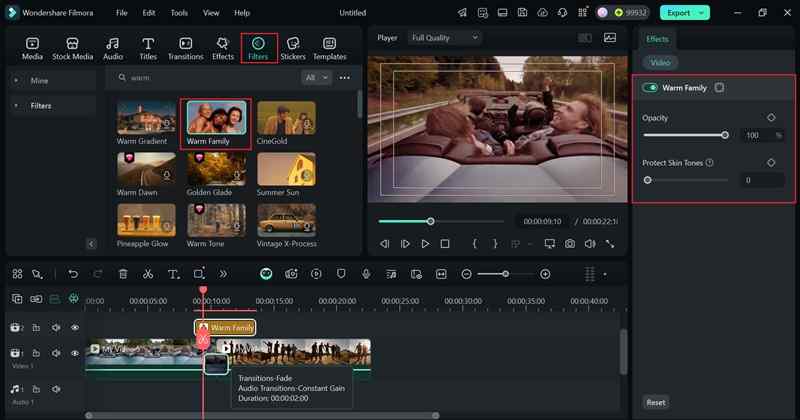Open Export dropdown arrow
Image resolution: width=800 pixels, height=420 pixels.
pyautogui.click(x=703, y=13)
